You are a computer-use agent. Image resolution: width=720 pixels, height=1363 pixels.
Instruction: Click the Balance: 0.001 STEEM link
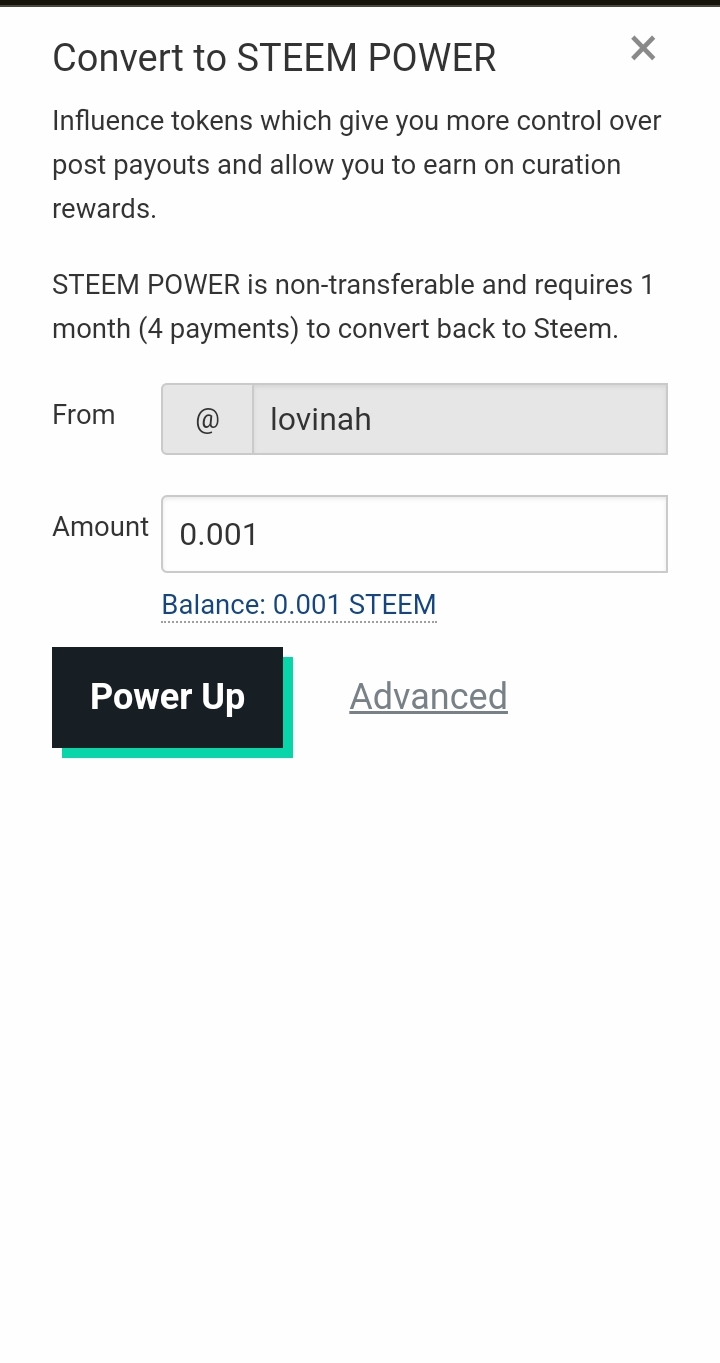point(298,605)
